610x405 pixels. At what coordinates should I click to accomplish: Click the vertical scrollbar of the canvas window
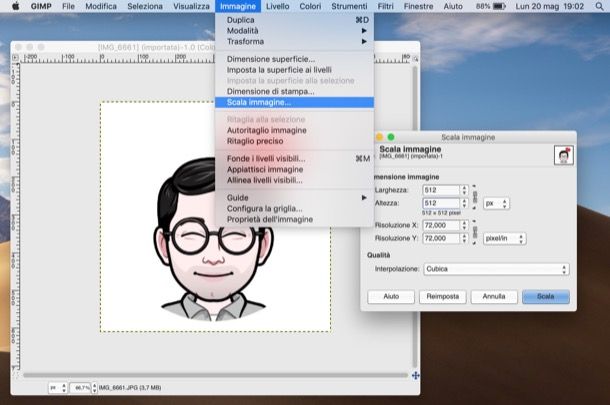[415, 217]
